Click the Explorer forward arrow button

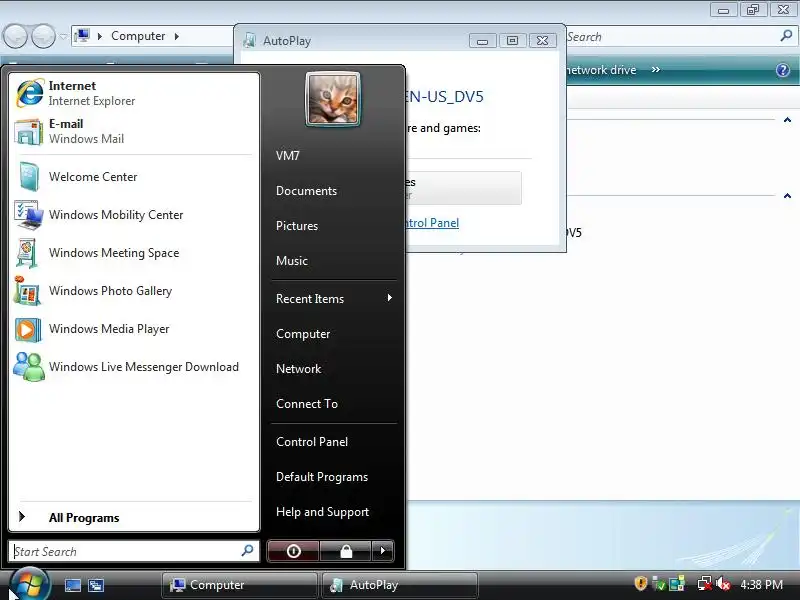[44, 36]
